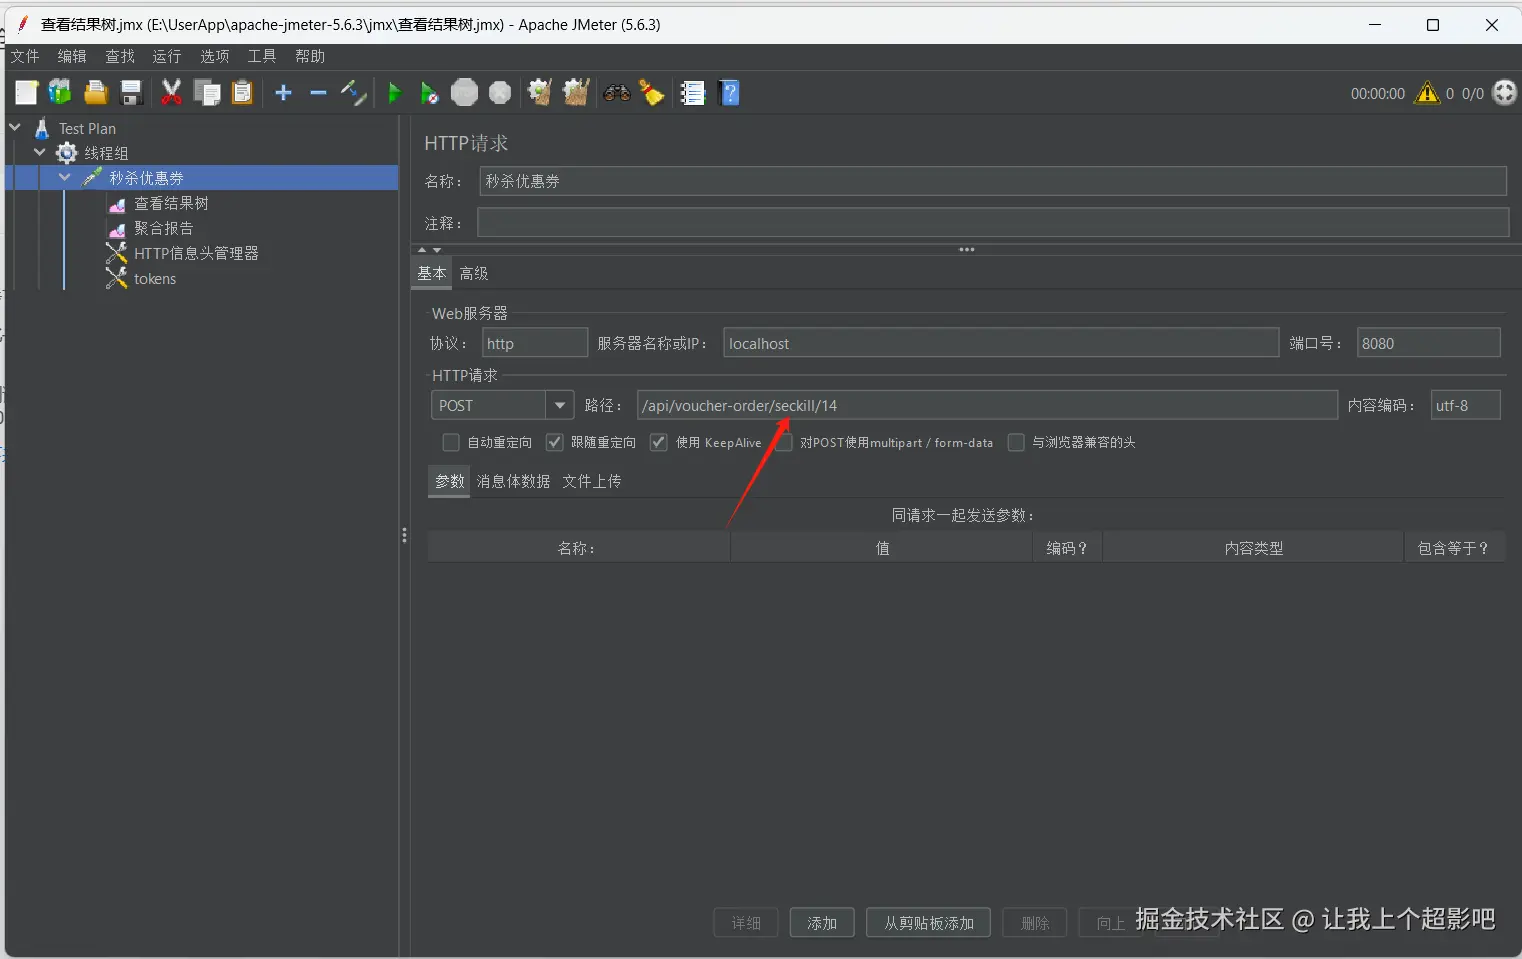The width and height of the screenshot is (1522, 959).
Task: Click the panel collapse arrows under 注释
Action: tap(429, 249)
